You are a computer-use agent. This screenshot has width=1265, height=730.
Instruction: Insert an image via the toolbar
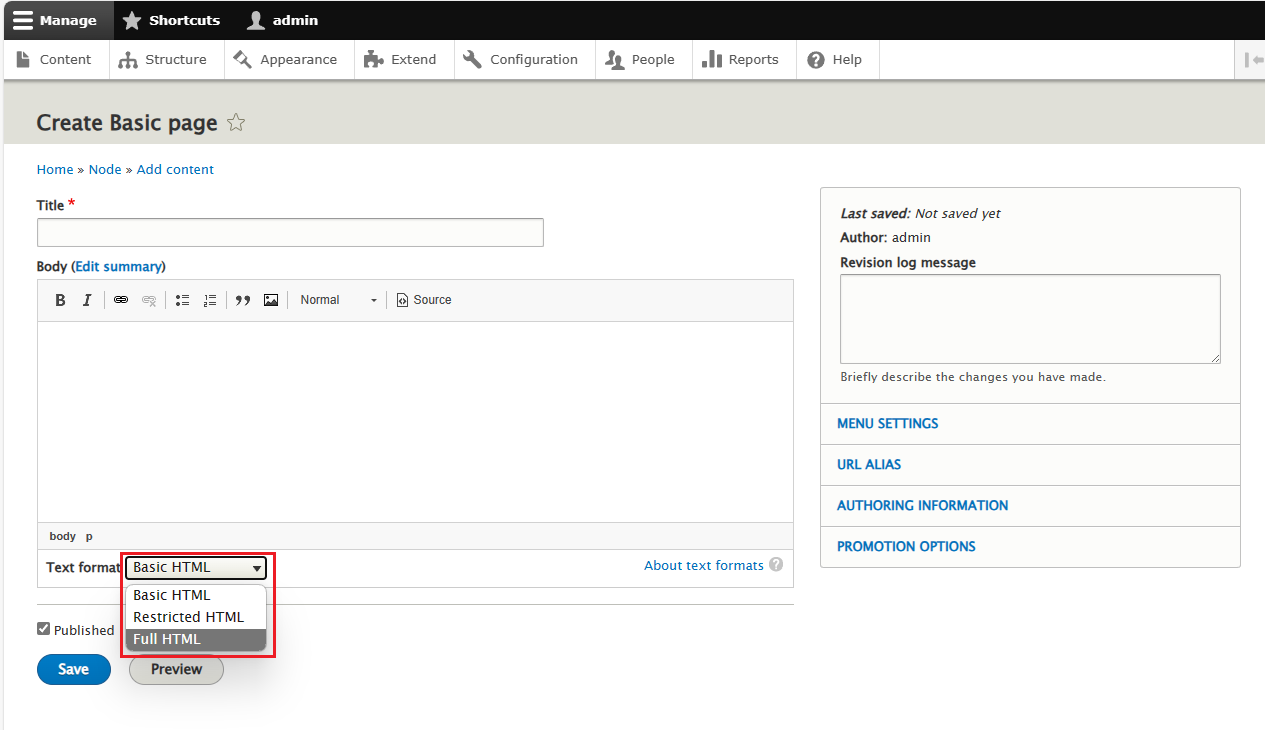[x=271, y=300]
